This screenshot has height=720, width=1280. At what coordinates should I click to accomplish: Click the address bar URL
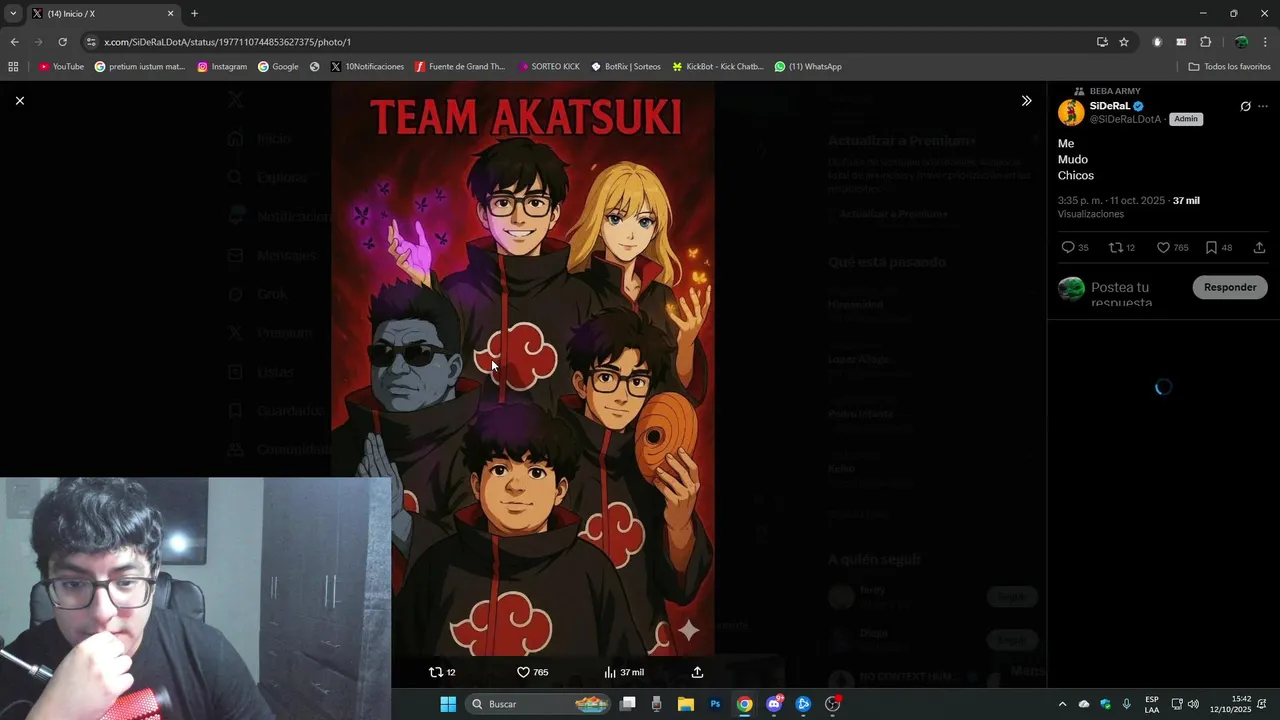(227, 42)
